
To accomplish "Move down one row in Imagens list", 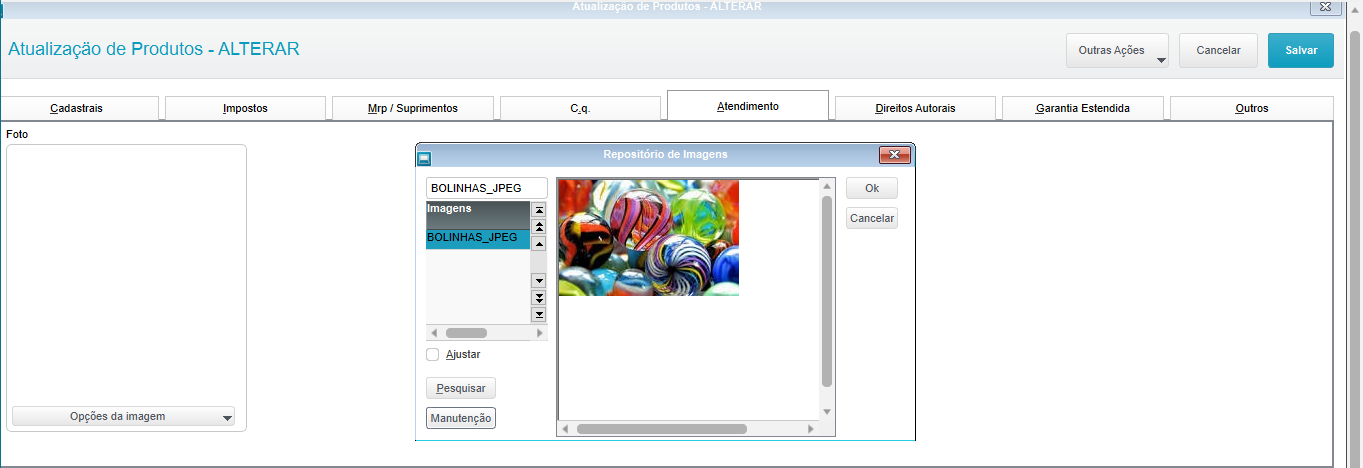I will (x=538, y=281).
